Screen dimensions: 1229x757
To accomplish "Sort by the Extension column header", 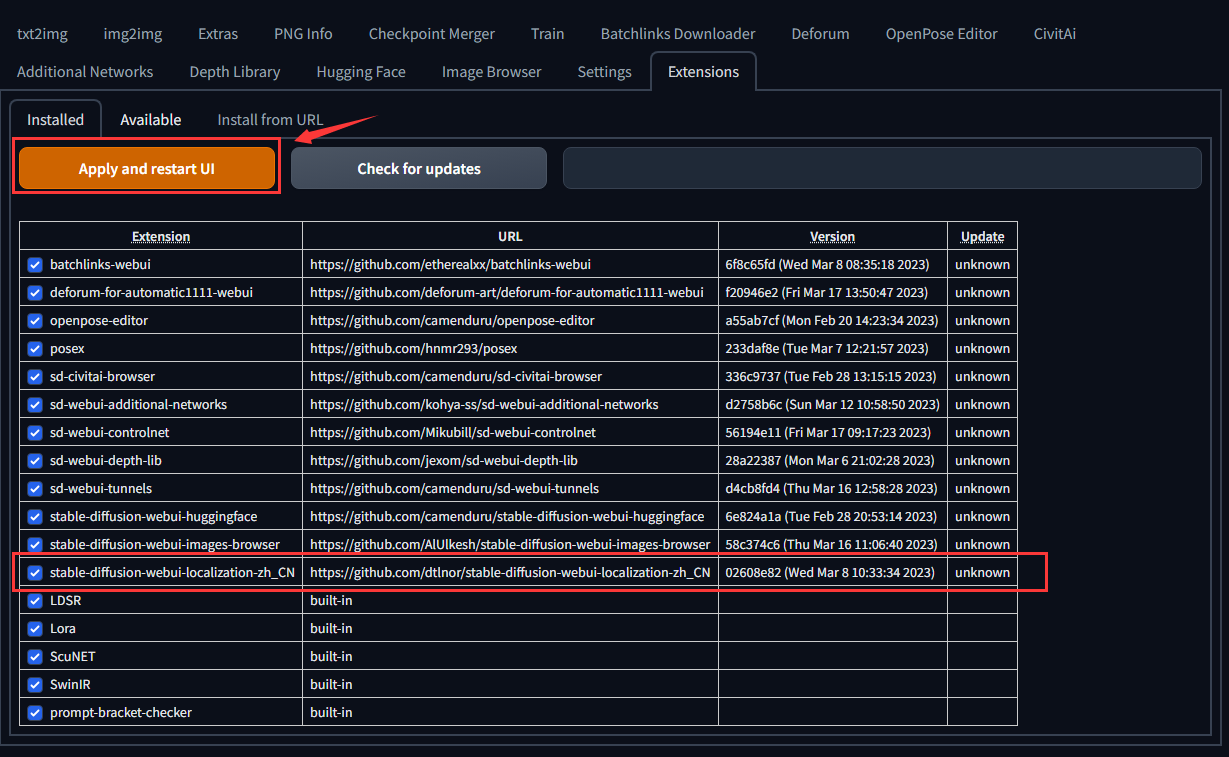I will coord(161,236).
